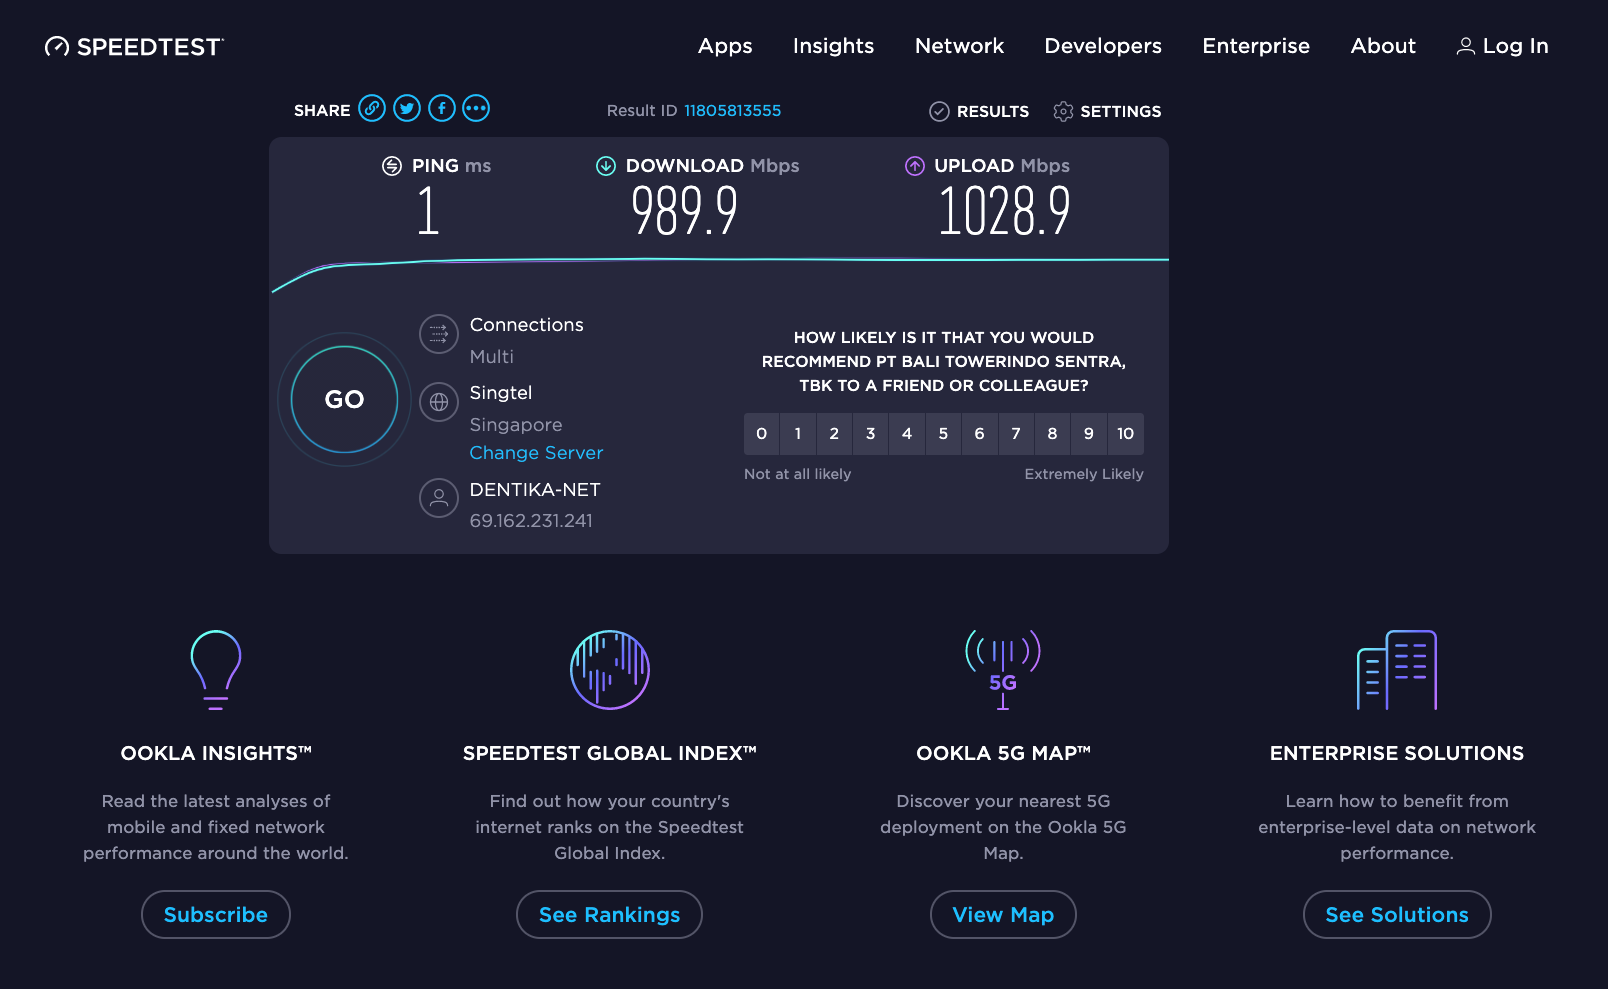Click the Speedtest logo
The width and height of the screenshot is (1608, 989).
134,47
